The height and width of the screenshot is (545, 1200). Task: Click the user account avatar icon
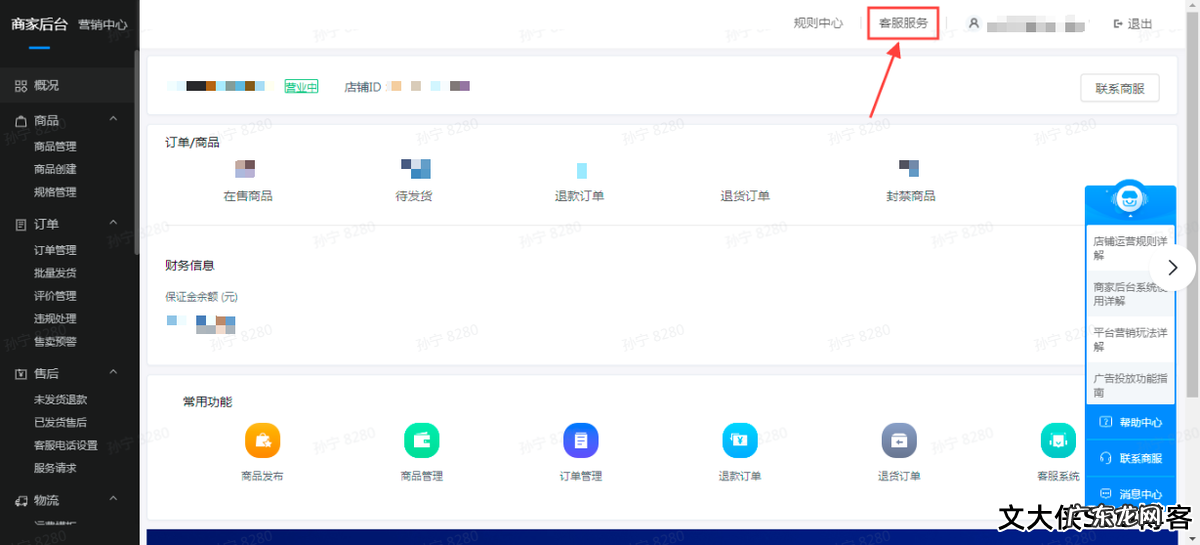(974, 23)
